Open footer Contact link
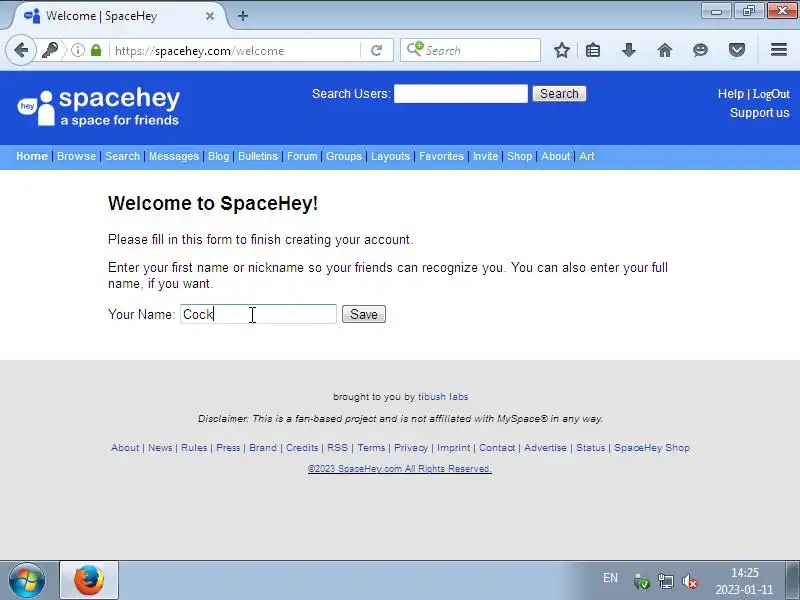The height and width of the screenshot is (600, 800). point(497,447)
